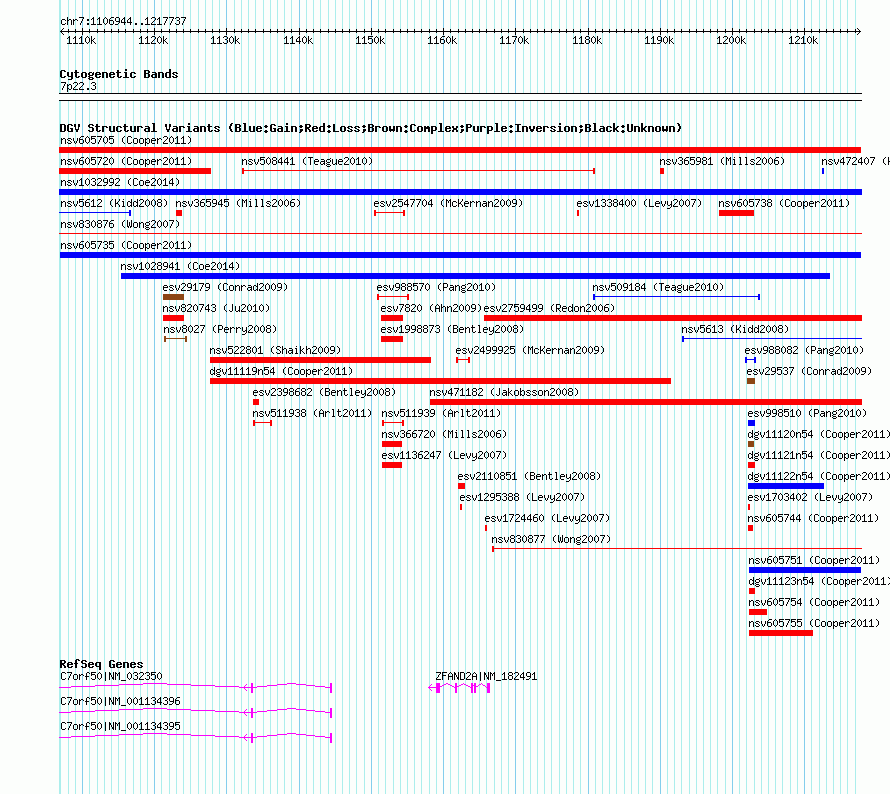Click nsv5613 (Kidd2008) label
Viewport: 890px width, 794px height.
[x=735, y=329]
